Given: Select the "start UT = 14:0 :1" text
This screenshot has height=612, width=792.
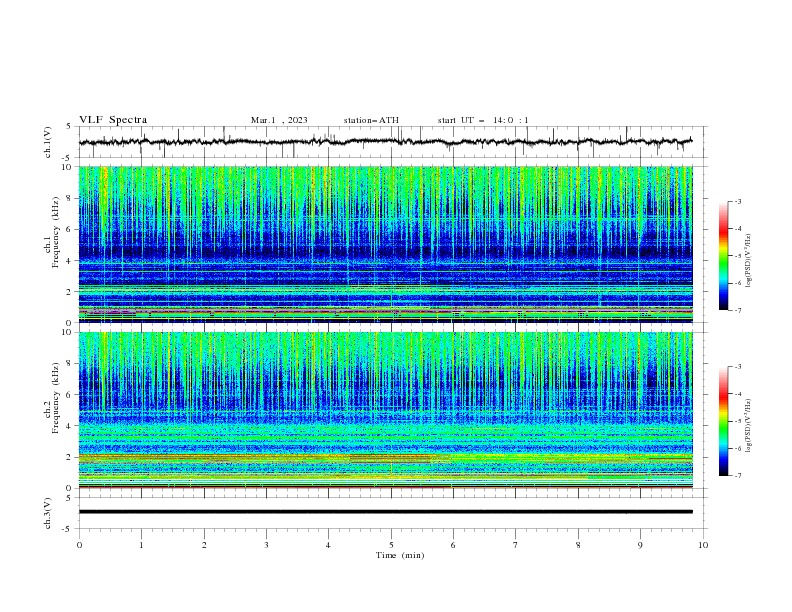Looking at the screenshot, I should (483, 120).
